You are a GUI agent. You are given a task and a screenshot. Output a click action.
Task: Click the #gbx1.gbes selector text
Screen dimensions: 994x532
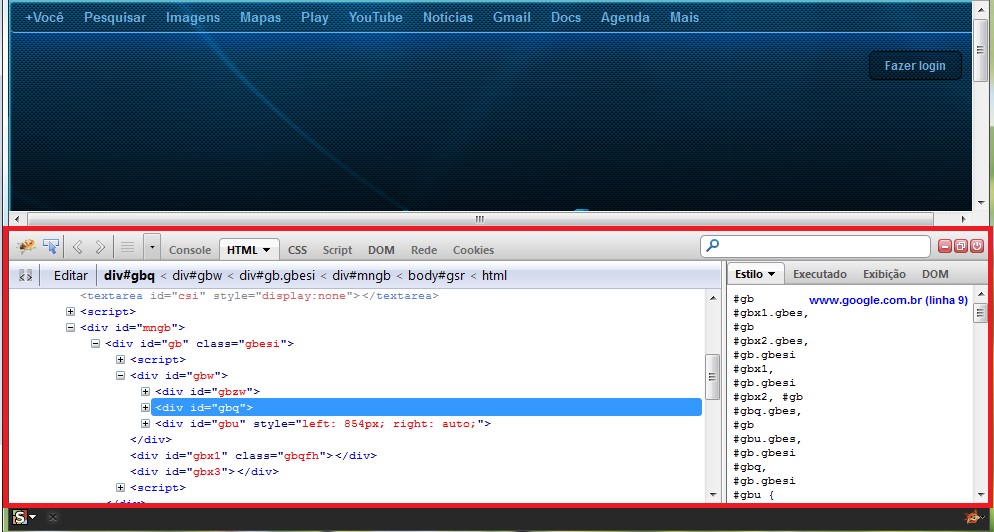click(771, 313)
